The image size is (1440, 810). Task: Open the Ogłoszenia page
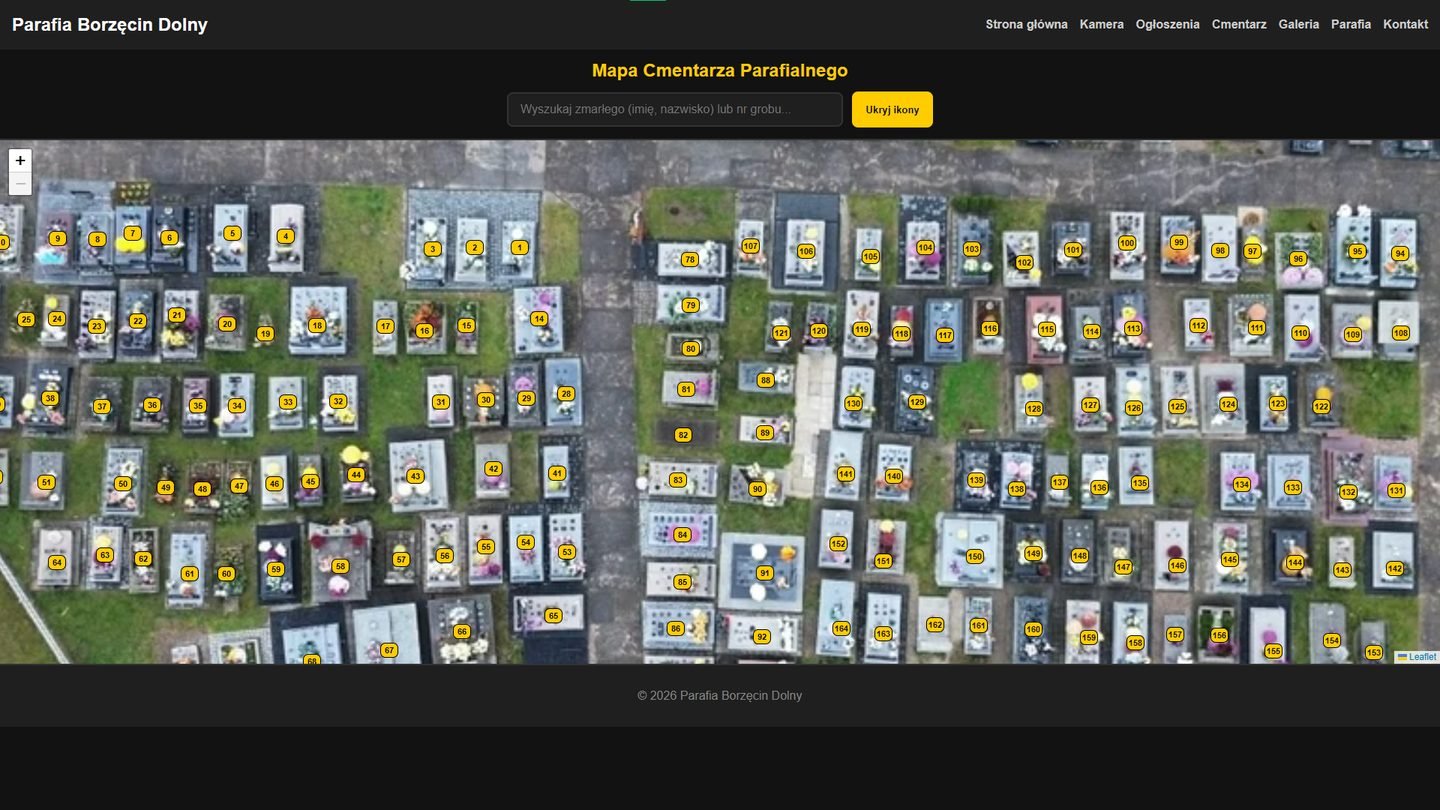(1168, 24)
